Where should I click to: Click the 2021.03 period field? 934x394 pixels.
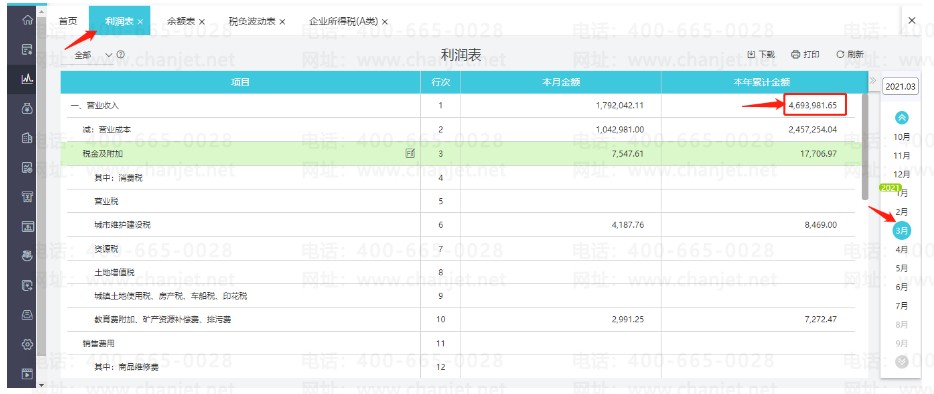(901, 86)
